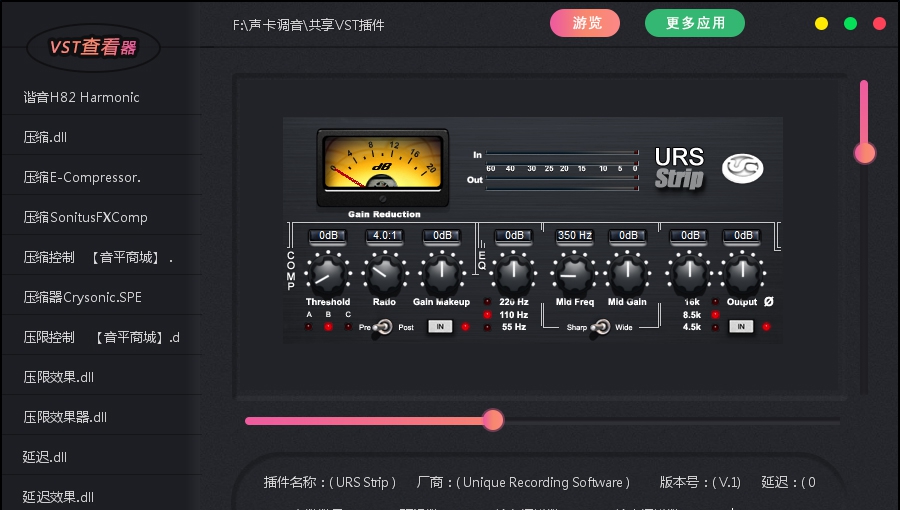900x510 pixels.
Task: Select compressor mode B LED
Action: (328, 327)
